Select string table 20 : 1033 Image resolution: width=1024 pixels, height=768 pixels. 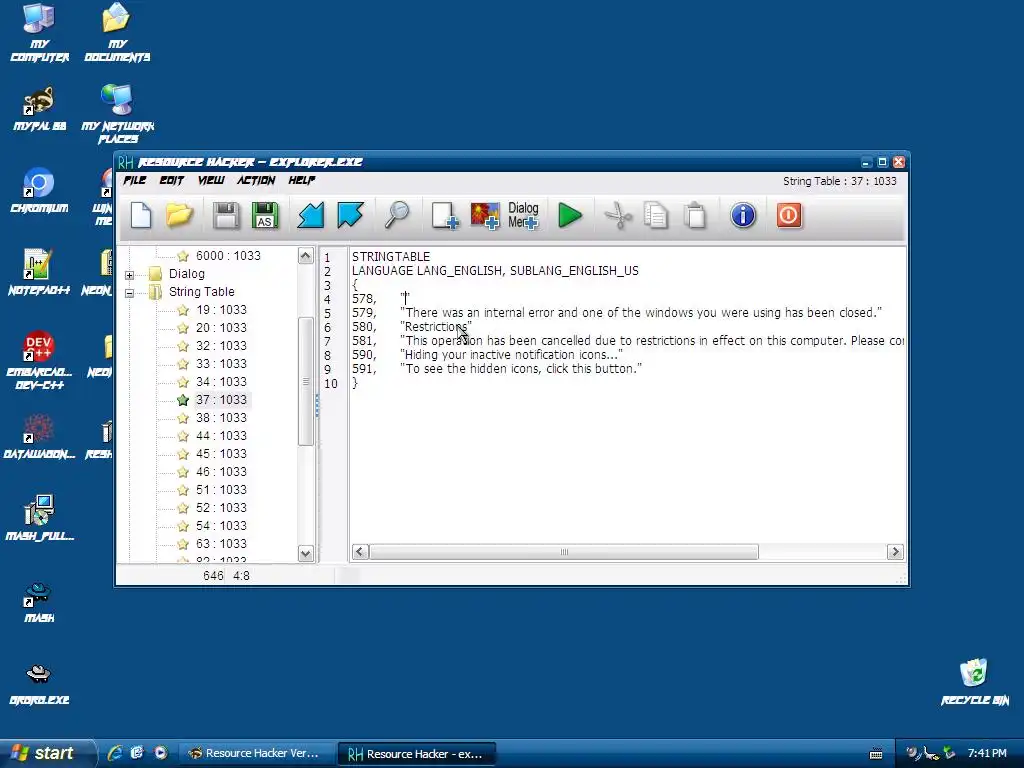pyautogui.click(x=221, y=328)
